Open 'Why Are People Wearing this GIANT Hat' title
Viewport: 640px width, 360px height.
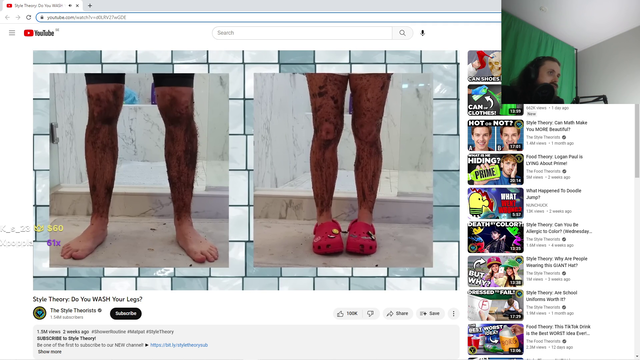556,262
